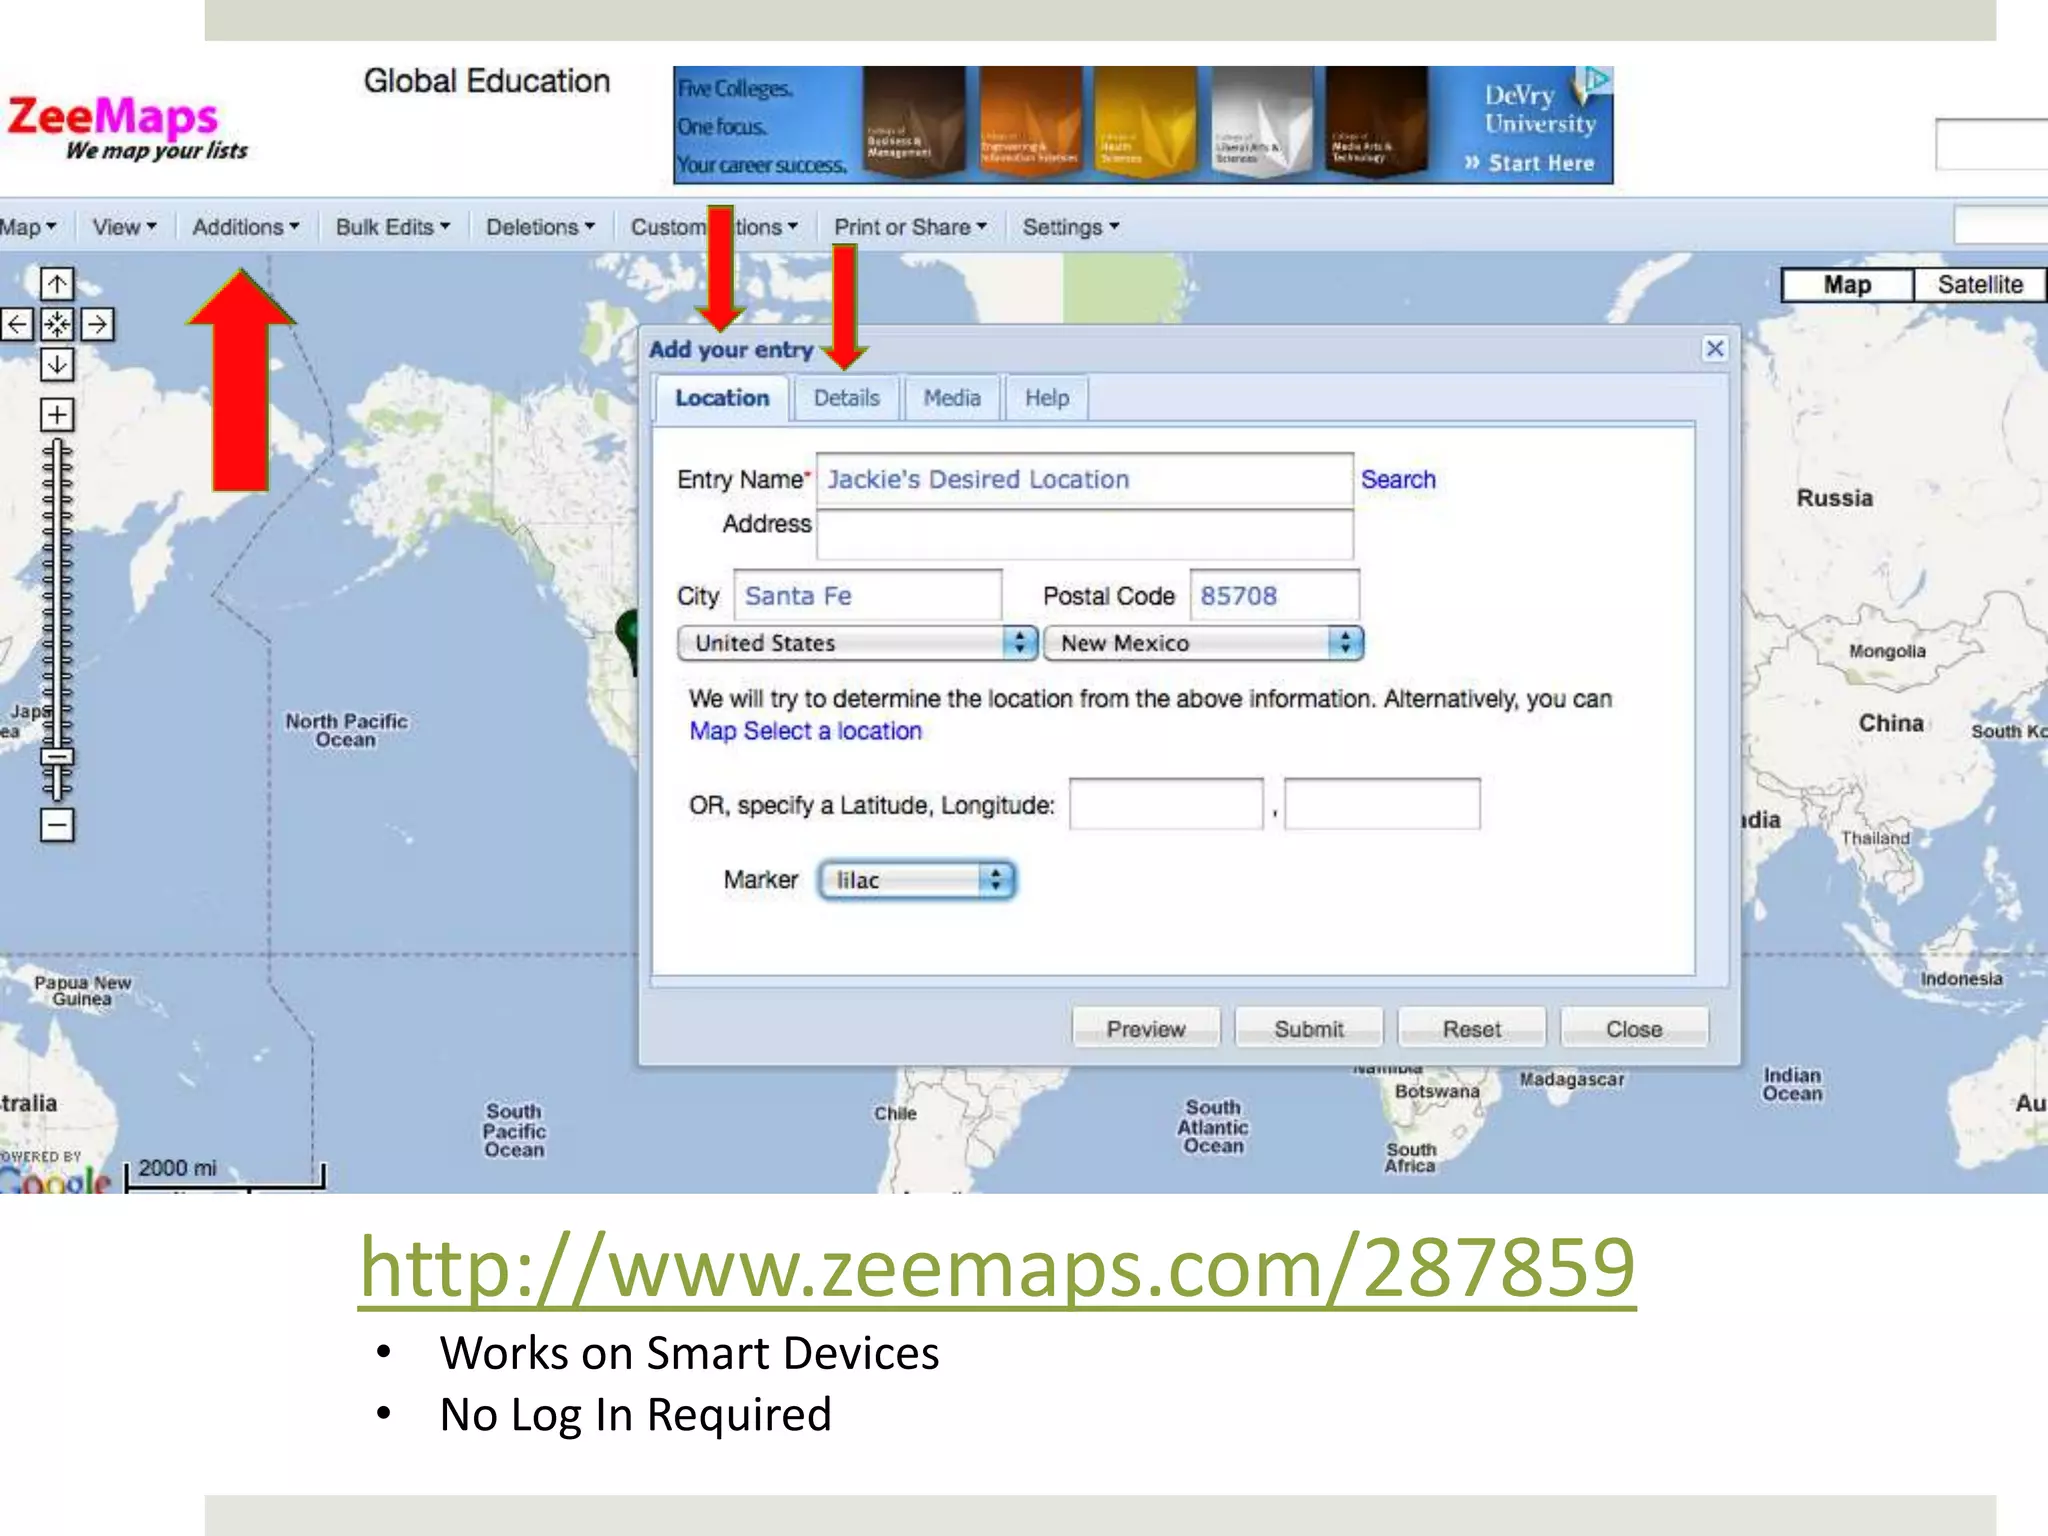Click the Submit button
This screenshot has width=2048, height=1536.
[x=1309, y=1028]
